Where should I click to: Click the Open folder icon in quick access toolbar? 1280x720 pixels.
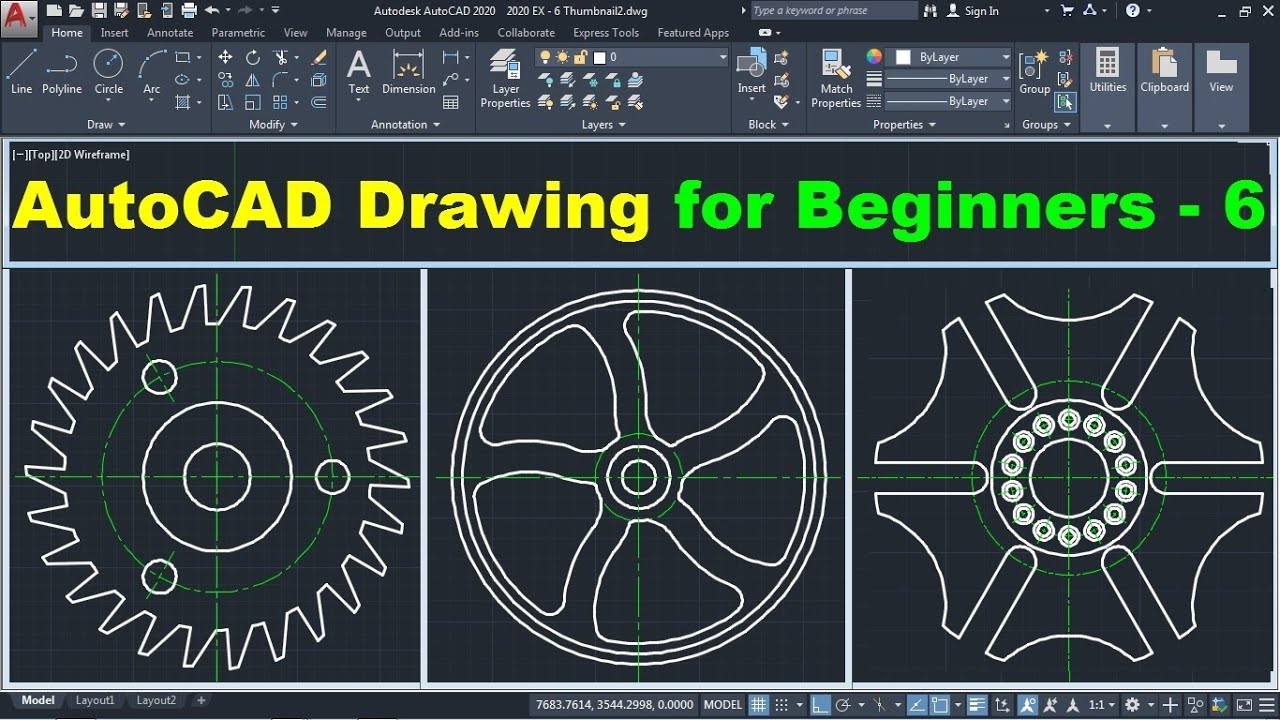[x=76, y=10]
